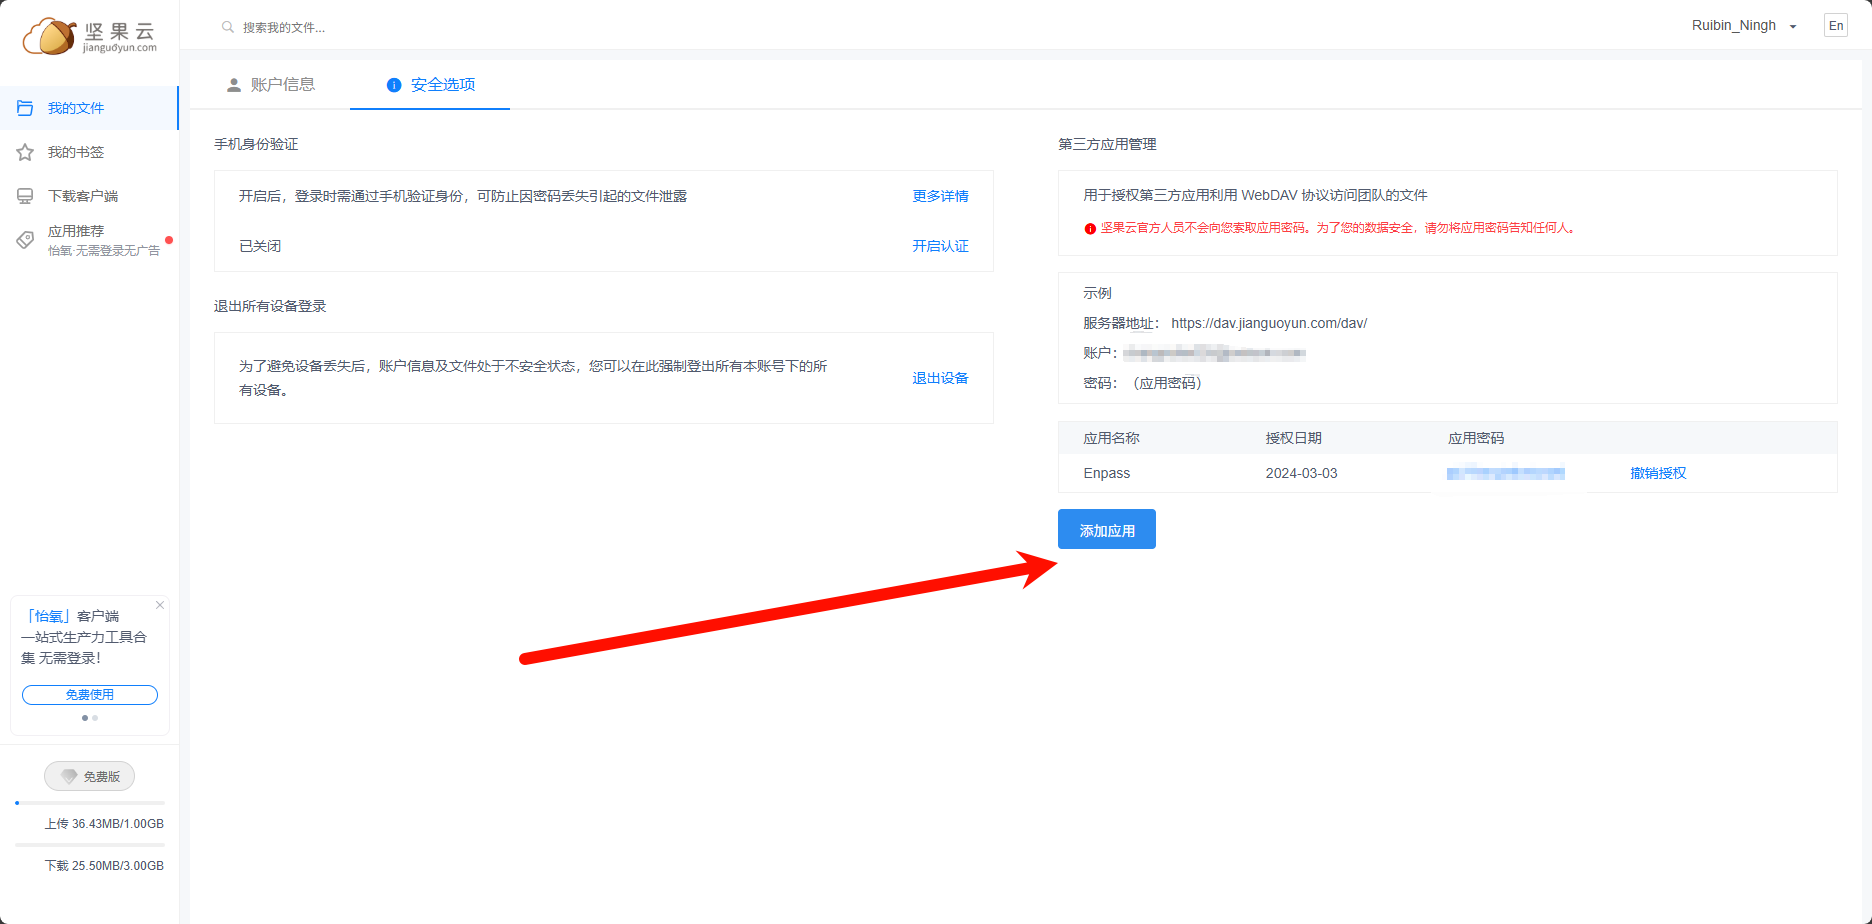Open the 更多详情 link
Screen dimensions: 1872x924
point(940,196)
